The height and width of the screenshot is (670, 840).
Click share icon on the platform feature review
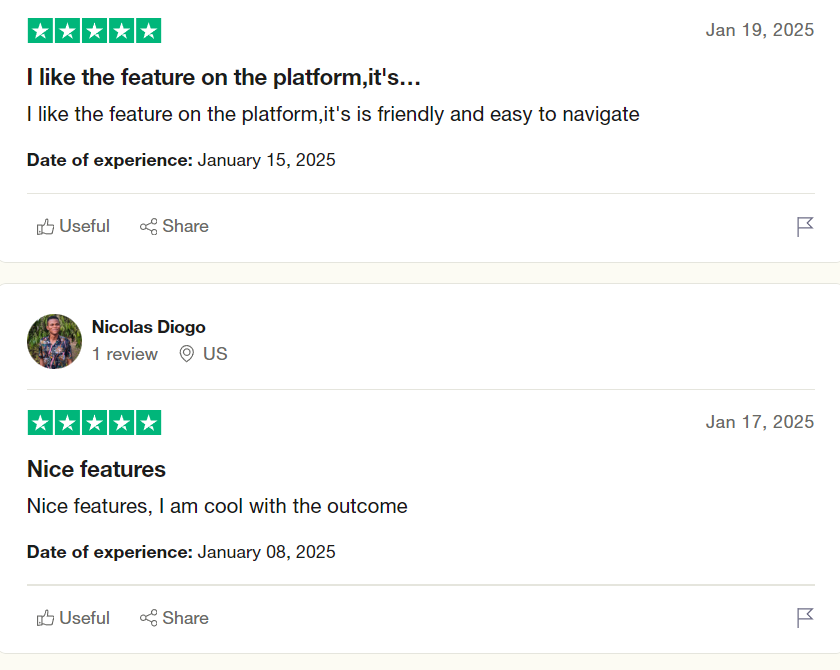point(148,227)
